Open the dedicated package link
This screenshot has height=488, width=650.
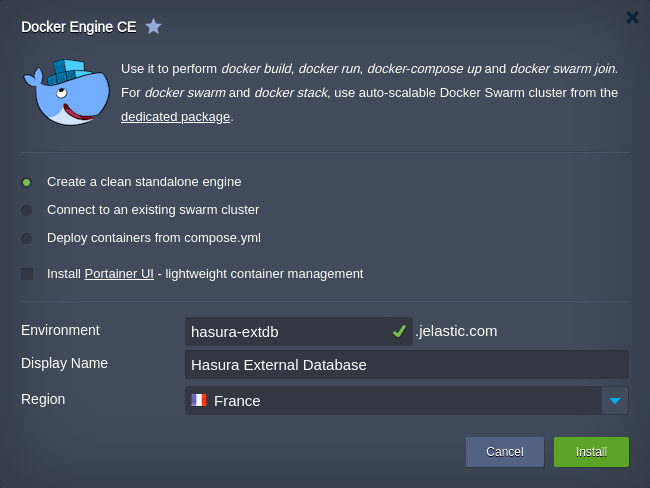pyautogui.click(x=175, y=117)
